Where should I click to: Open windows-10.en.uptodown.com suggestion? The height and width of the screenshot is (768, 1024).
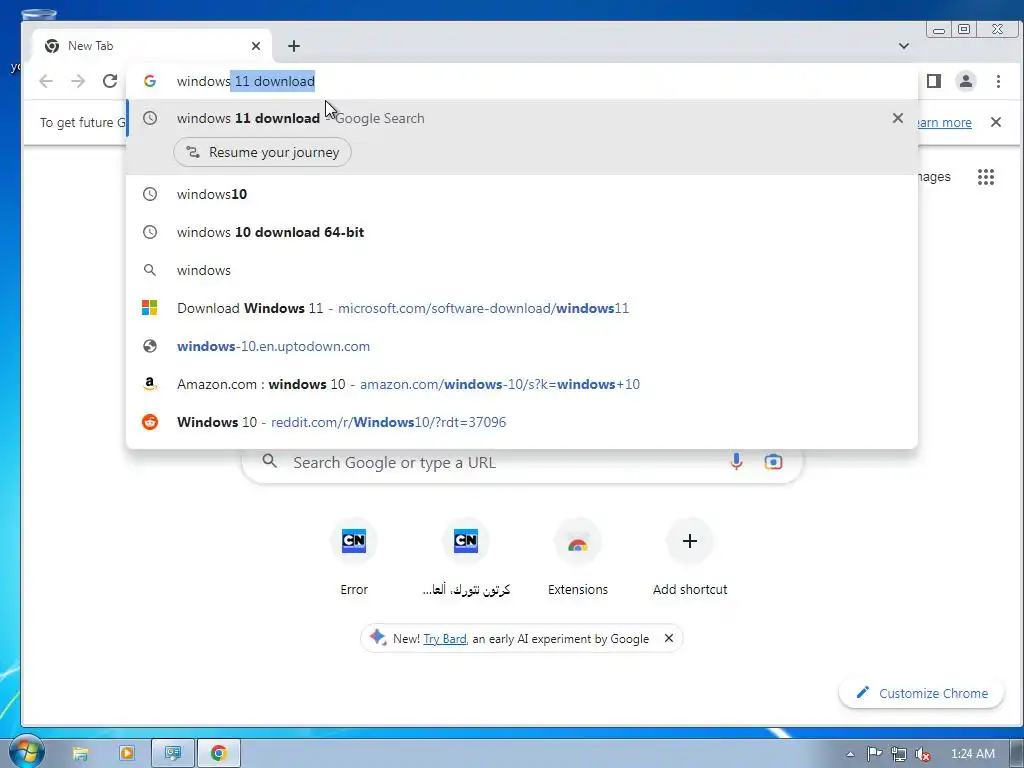pyautogui.click(x=522, y=346)
